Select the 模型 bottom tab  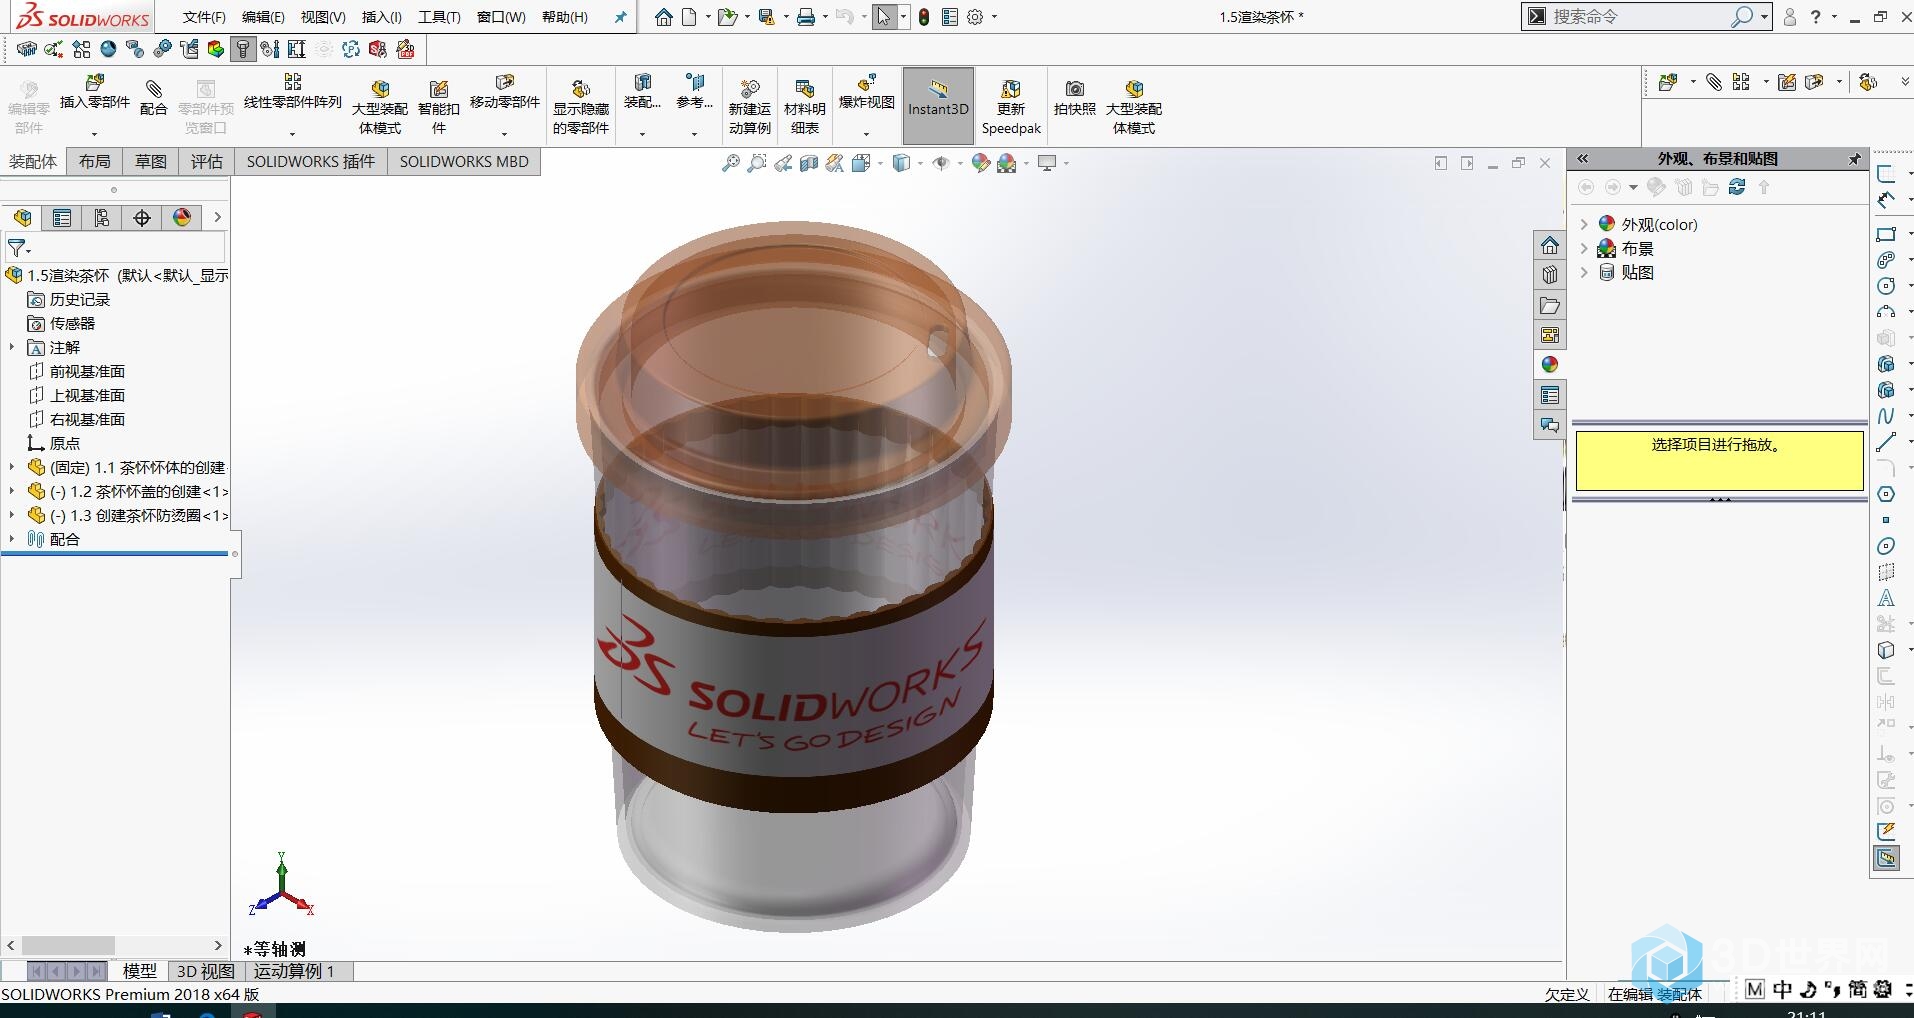coord(140,971)
